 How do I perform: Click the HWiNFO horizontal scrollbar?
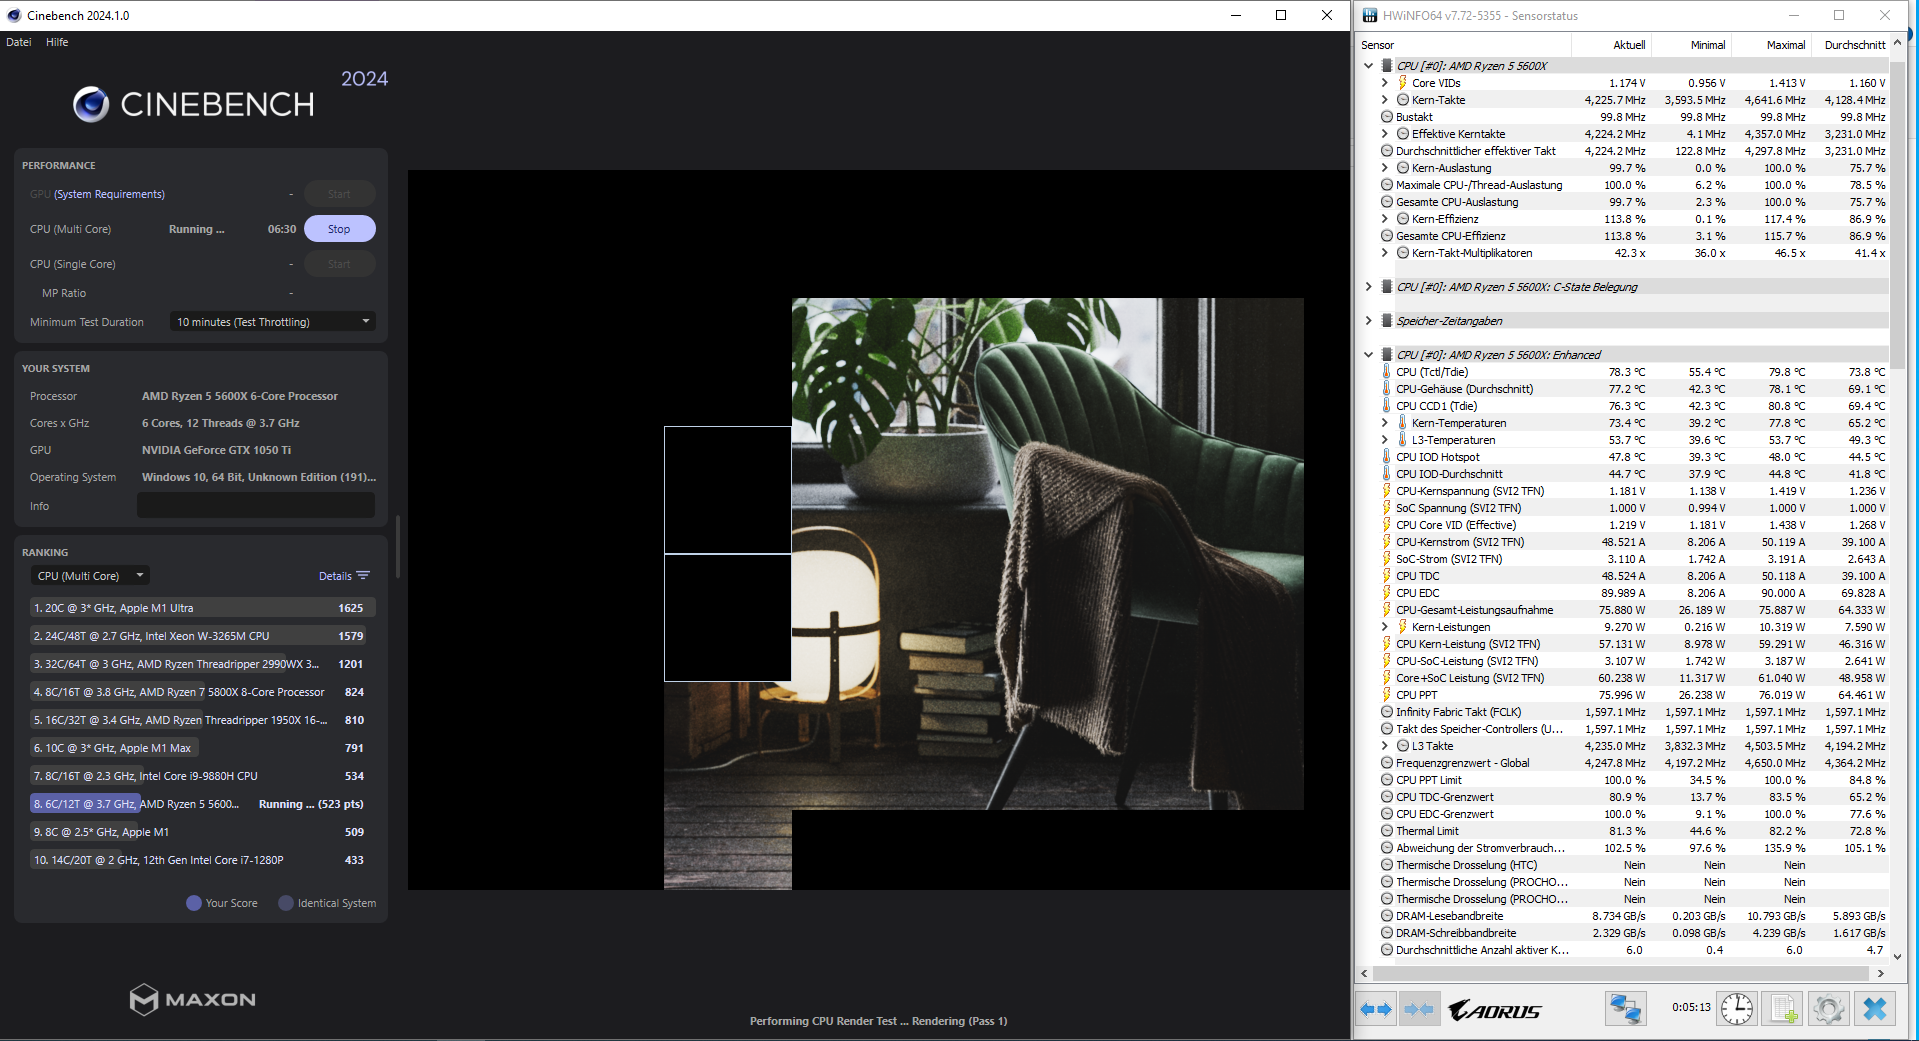pyautogui.click(x=1622, y=973)
